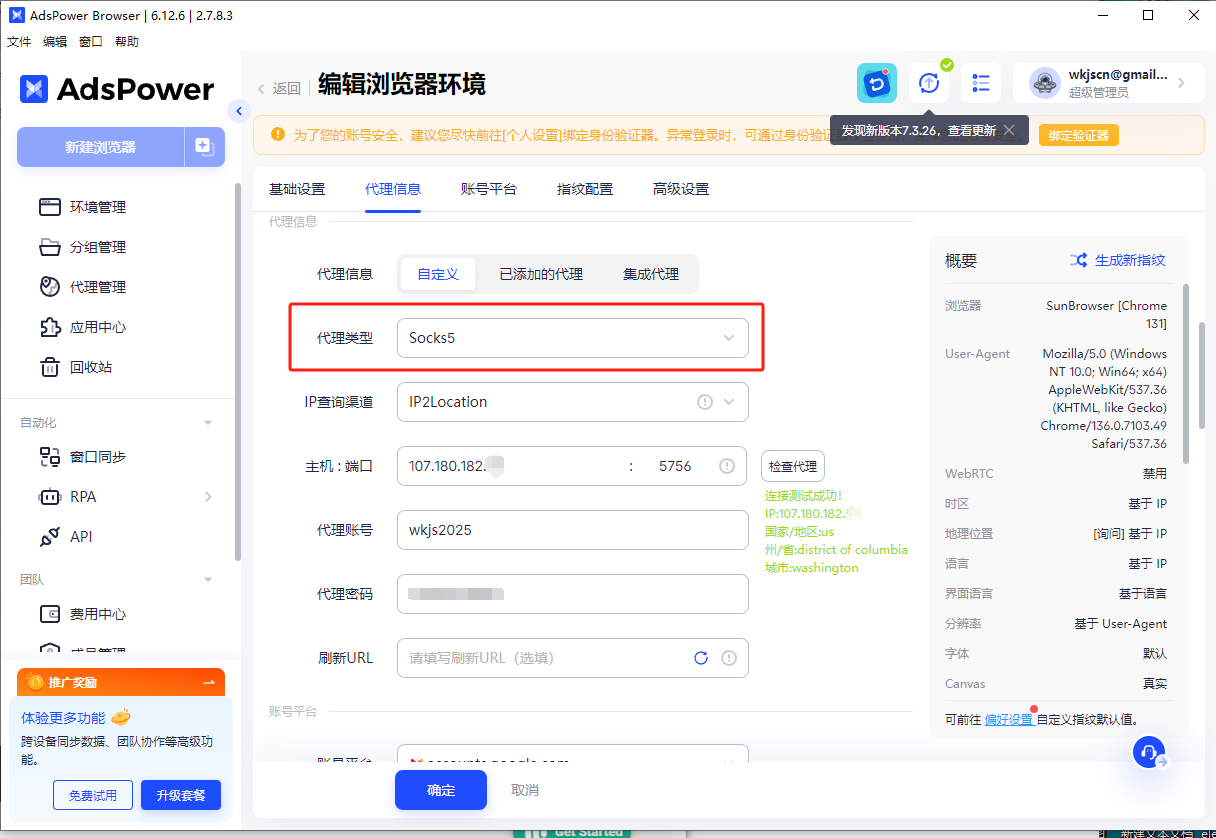Viewport: 1216px width, 838px height.
Task: Click the sidebar vertical scrollbar
Action: pyautogui.click(x=238, y=372)
